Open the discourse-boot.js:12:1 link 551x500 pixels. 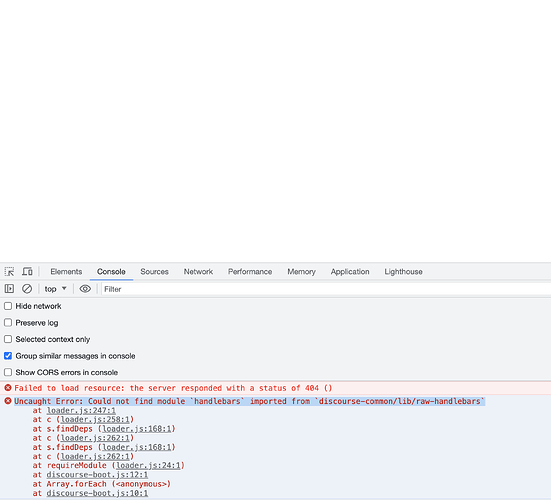(x=97, y=475)
